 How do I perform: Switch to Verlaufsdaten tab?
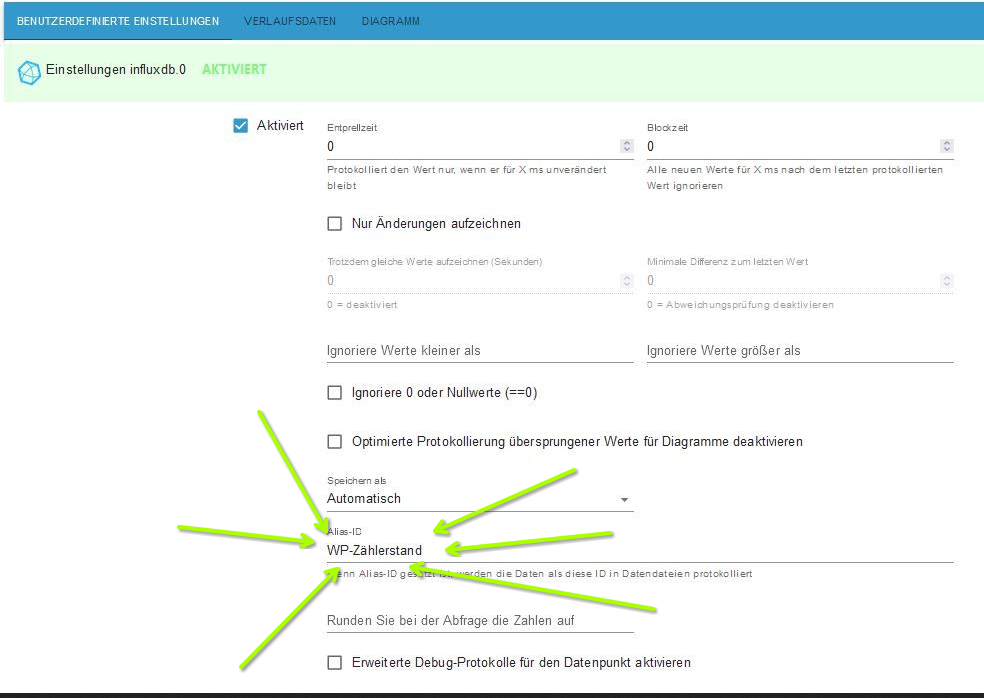(290, 21)
